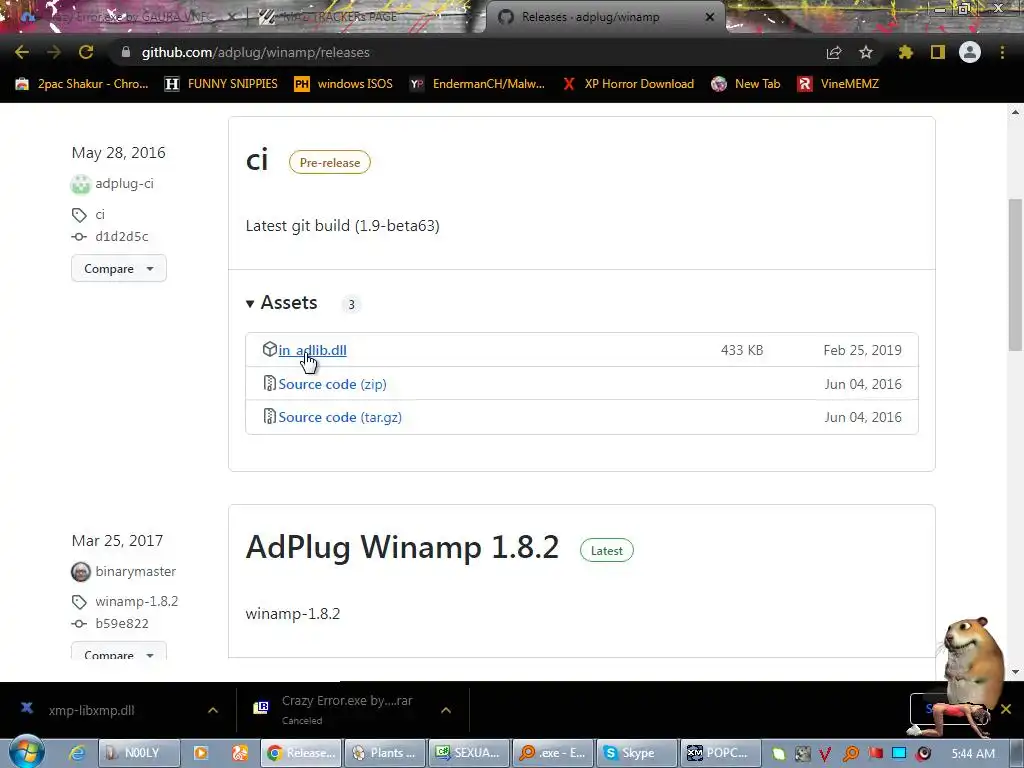Switch to the Skype taskbar window
The height and width of the screenshot is (768, 1024).
tap(637, 753)
